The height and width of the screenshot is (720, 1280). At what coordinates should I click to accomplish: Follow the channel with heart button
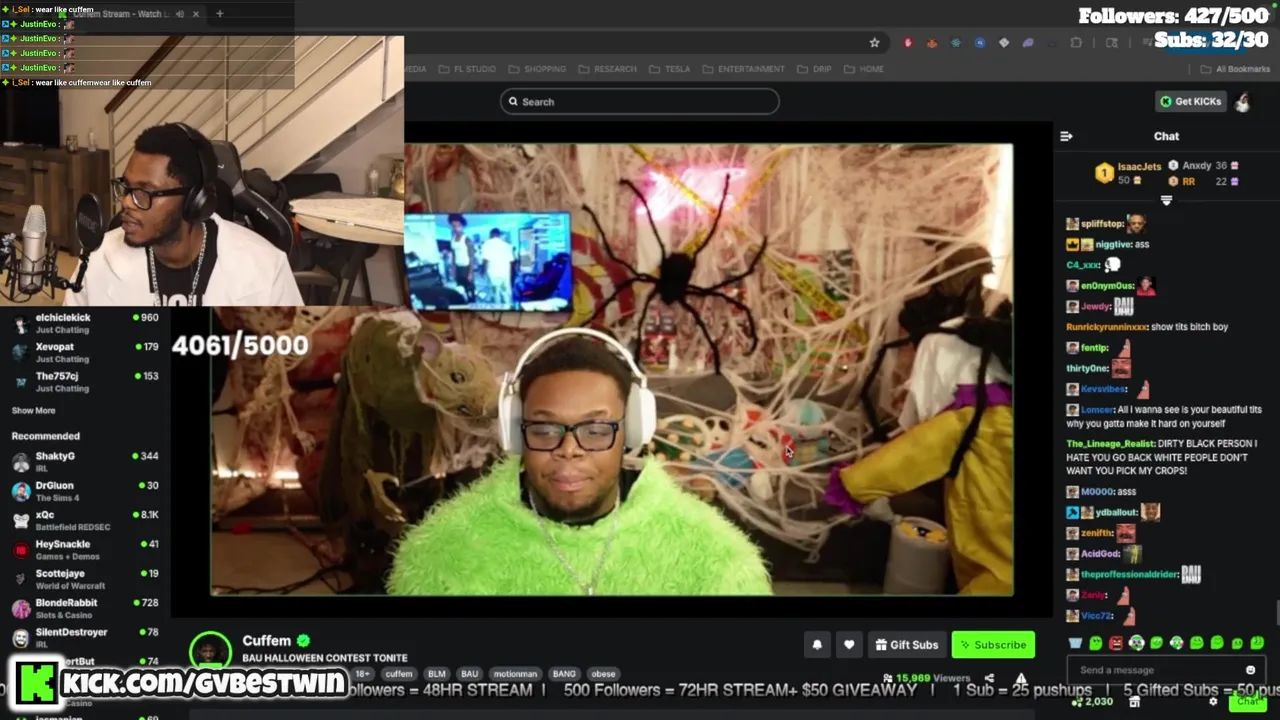849,645
